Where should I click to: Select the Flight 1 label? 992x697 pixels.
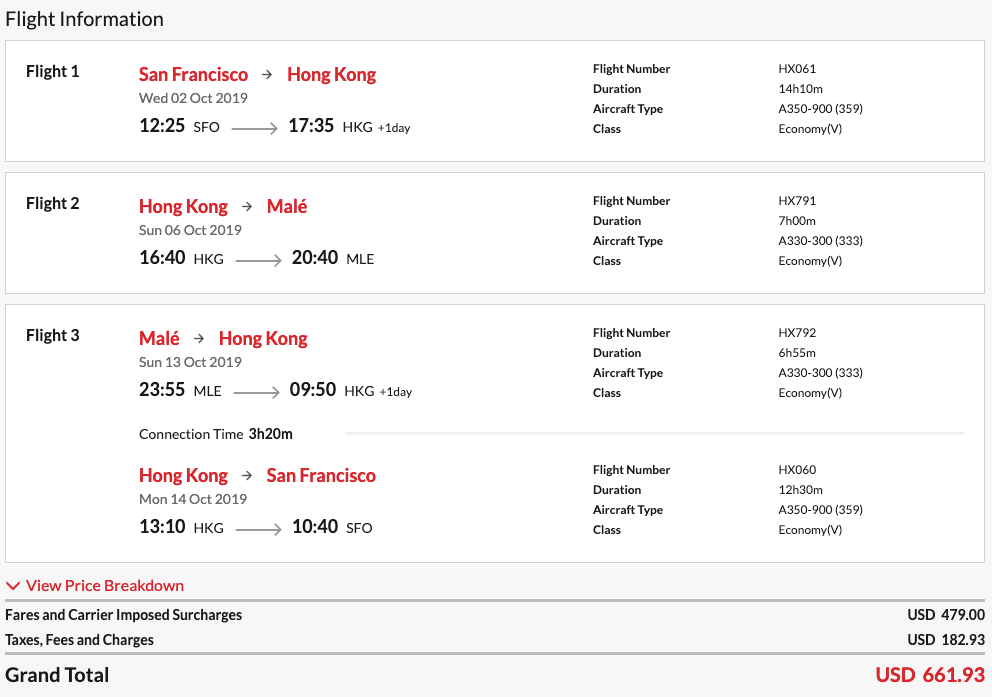[x=53, y=71]
